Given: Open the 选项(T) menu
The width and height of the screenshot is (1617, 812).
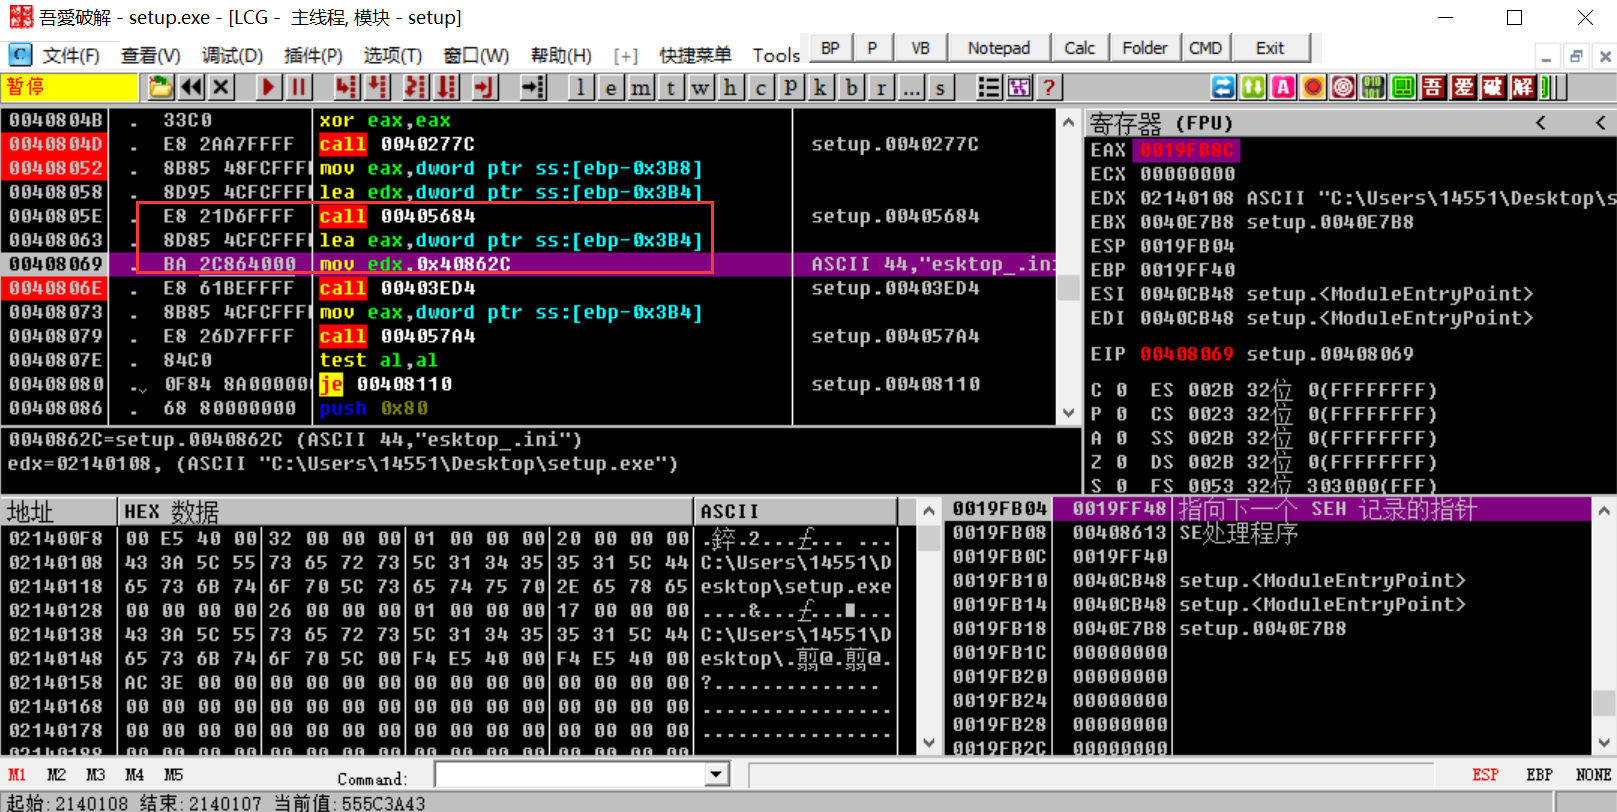Looking at the screenshot, I should [392, 55].
